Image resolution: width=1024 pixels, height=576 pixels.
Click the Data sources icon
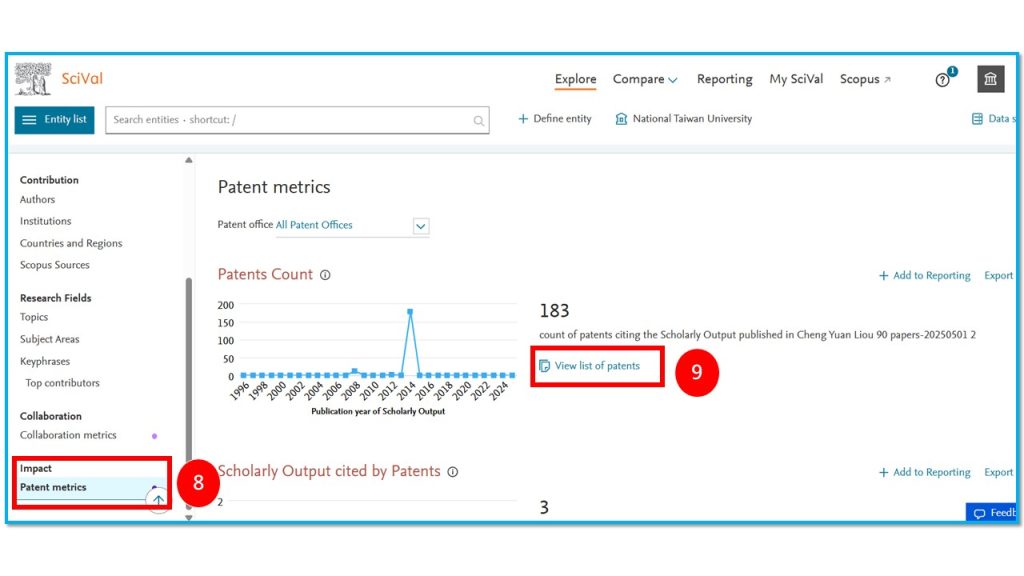pyautogui.click(x=977, y=119)
